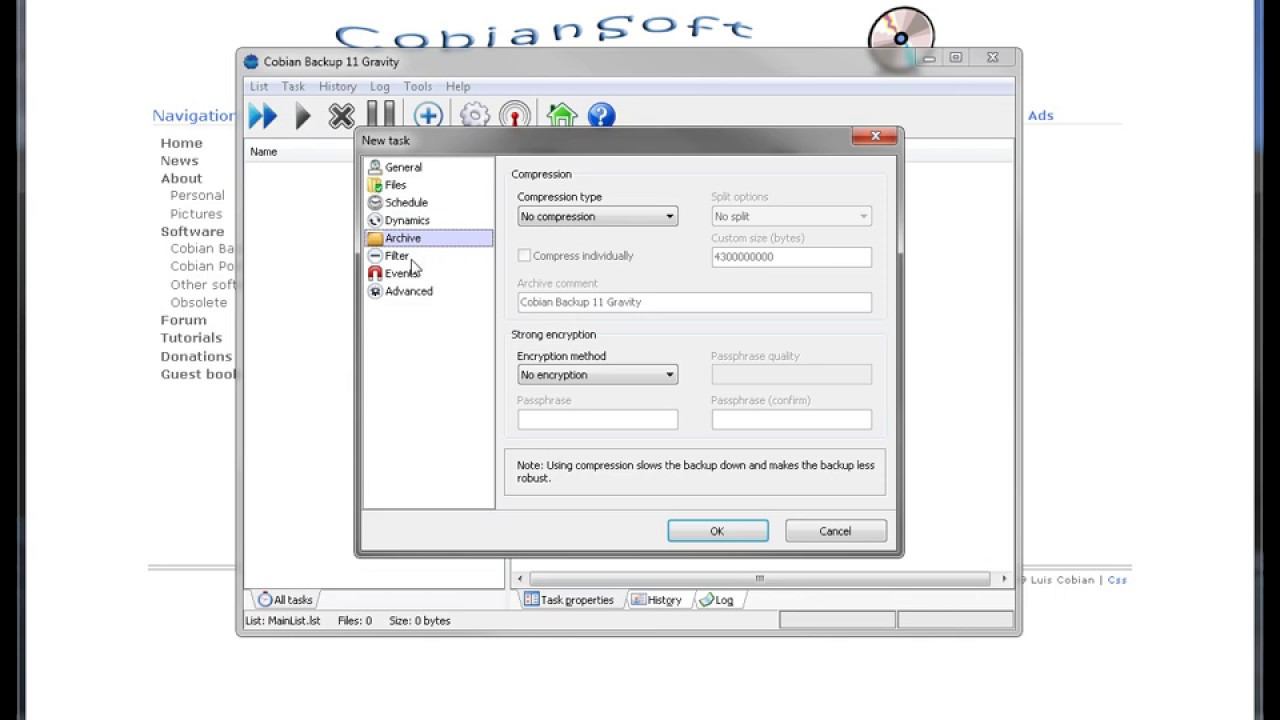Open help with the question mark icon
The width and height of the screenshot is (1280, 720).
(600, 115)
